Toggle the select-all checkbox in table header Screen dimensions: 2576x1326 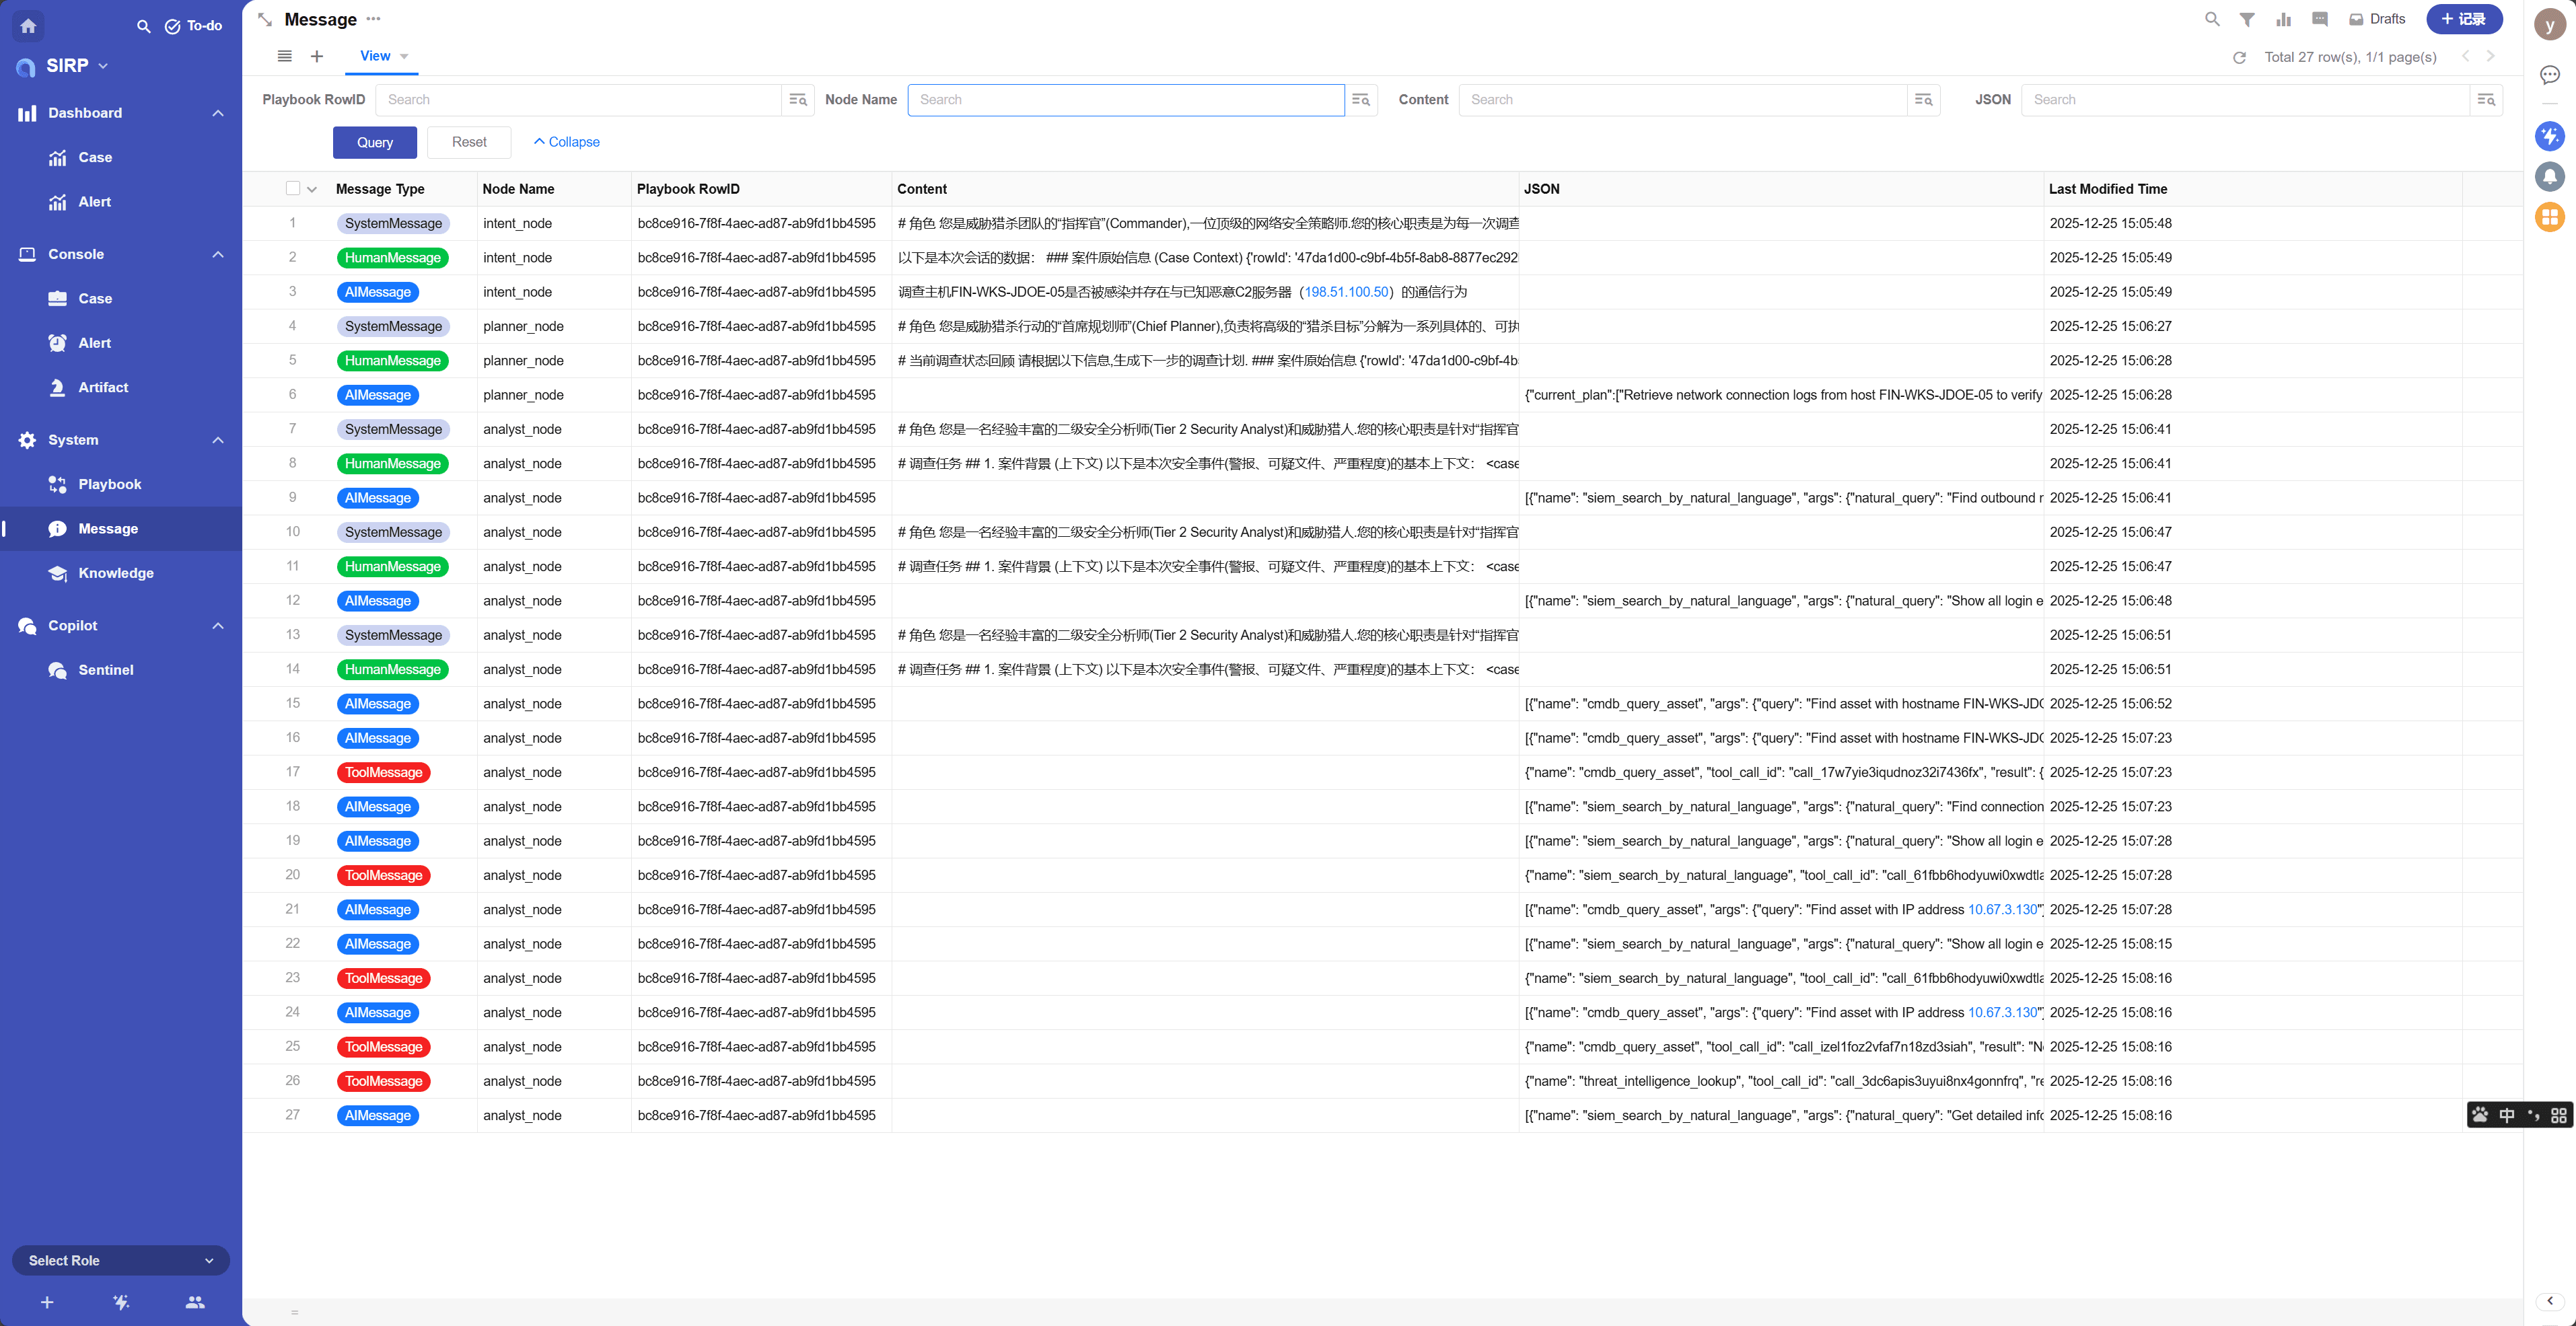(293, 189)
